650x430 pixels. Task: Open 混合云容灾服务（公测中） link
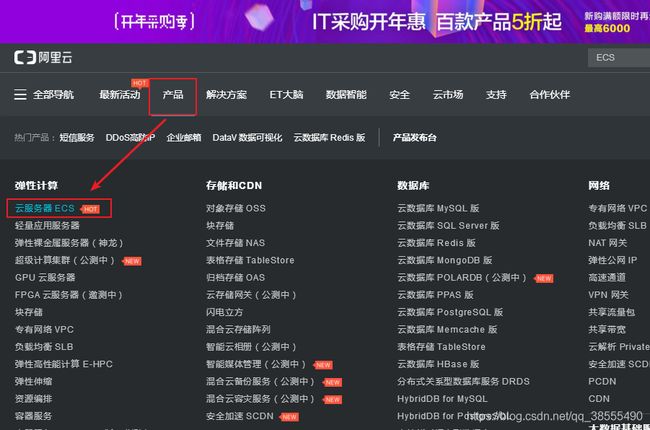(261, 399)
